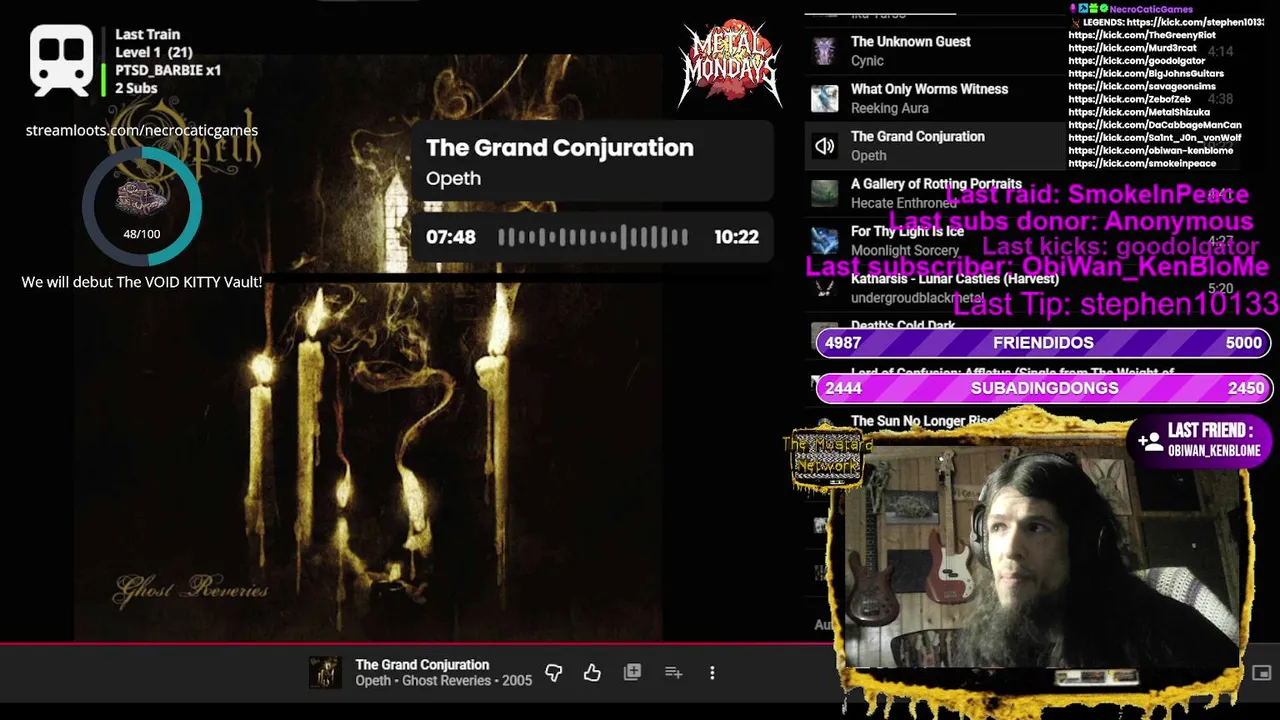Open undergroudblackmetal channel in queue
This screenshot has height=720, width=1280.
point(917,298)
